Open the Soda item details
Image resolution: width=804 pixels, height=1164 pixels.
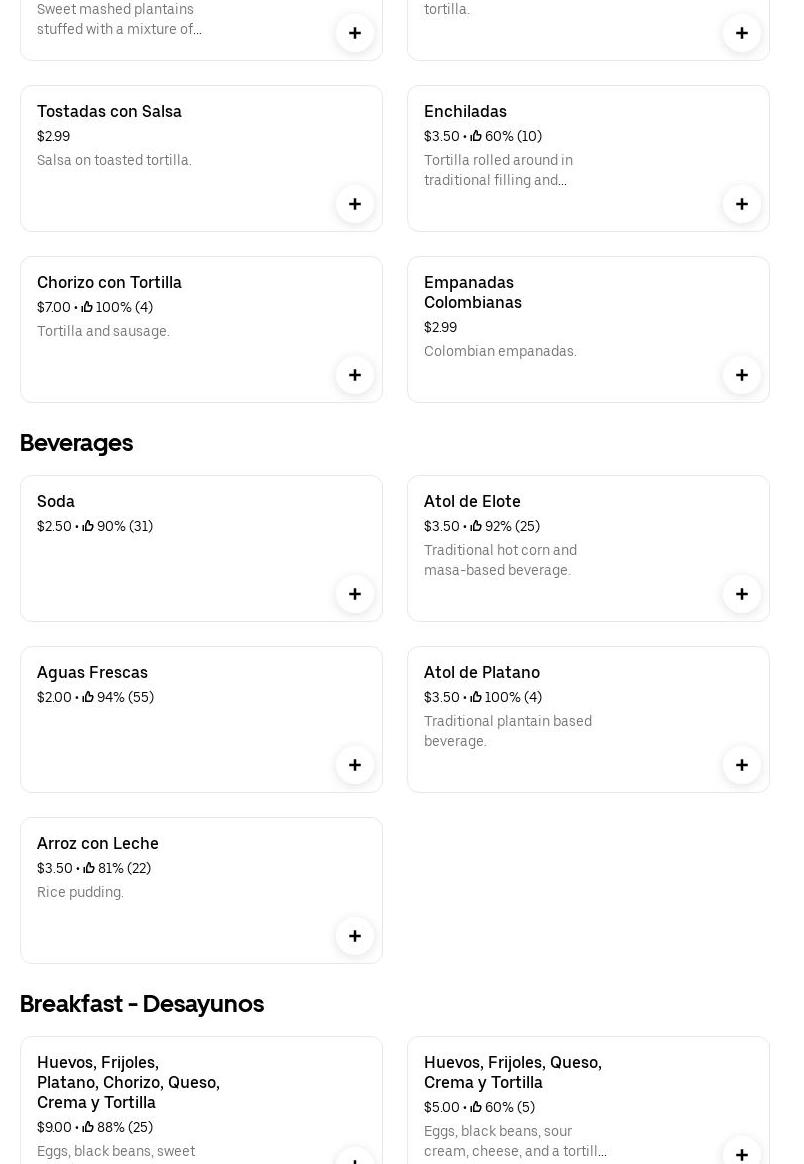click(x=56, y=501)
